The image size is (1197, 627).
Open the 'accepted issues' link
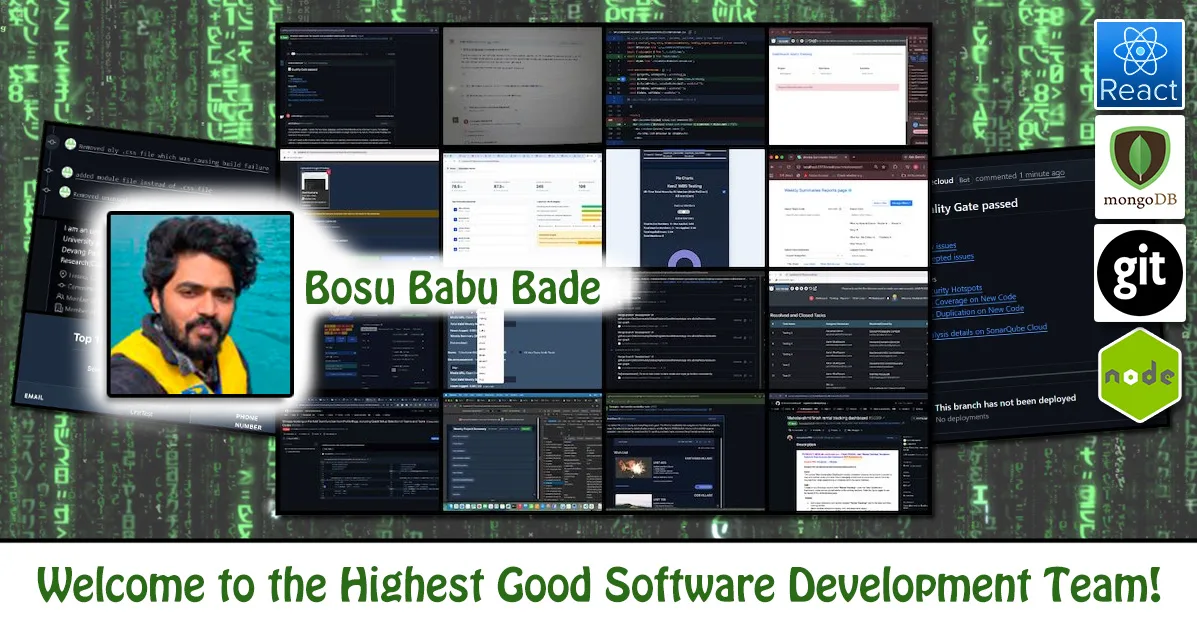[952, 258]
